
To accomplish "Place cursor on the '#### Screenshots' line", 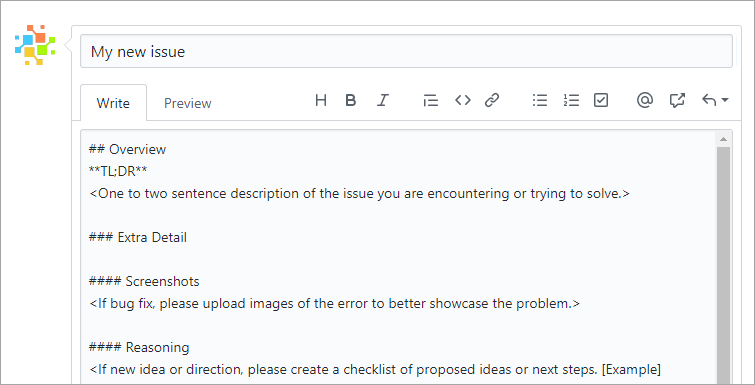I will point(144,281).
